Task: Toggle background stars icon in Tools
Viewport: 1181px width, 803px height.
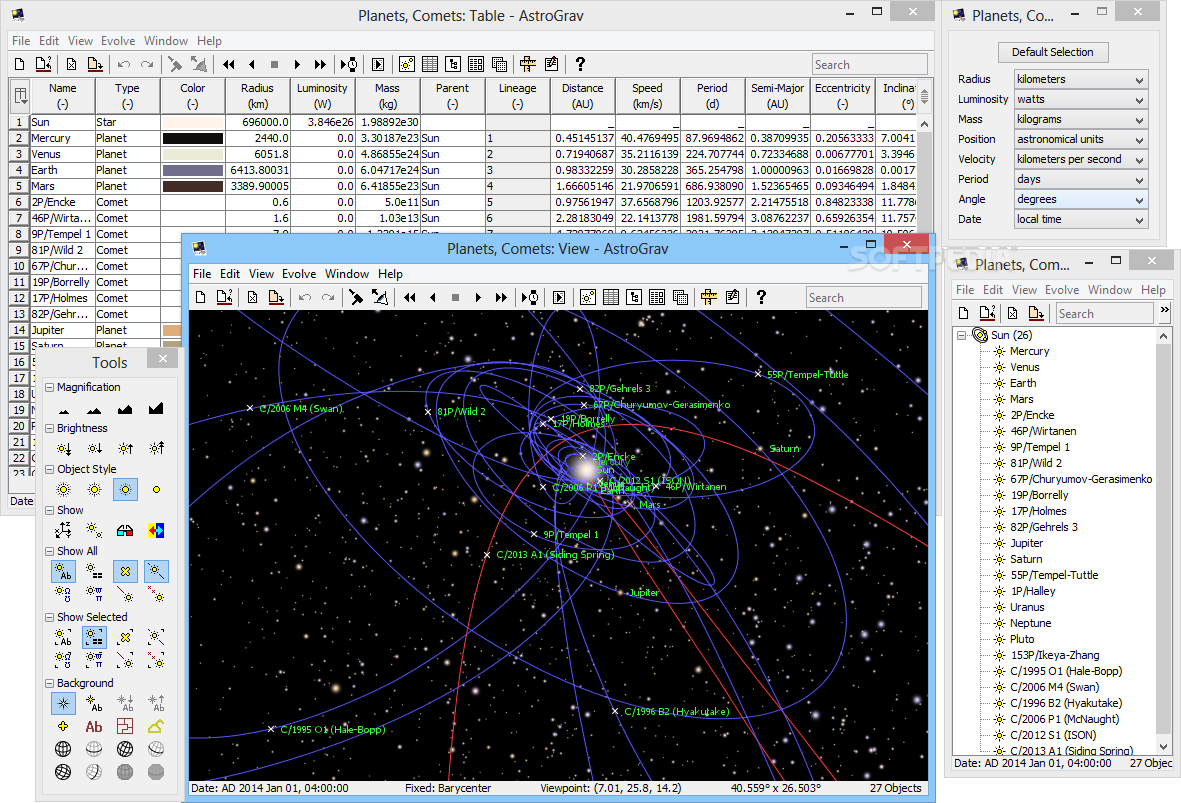Action: click(x=63, y=704)
